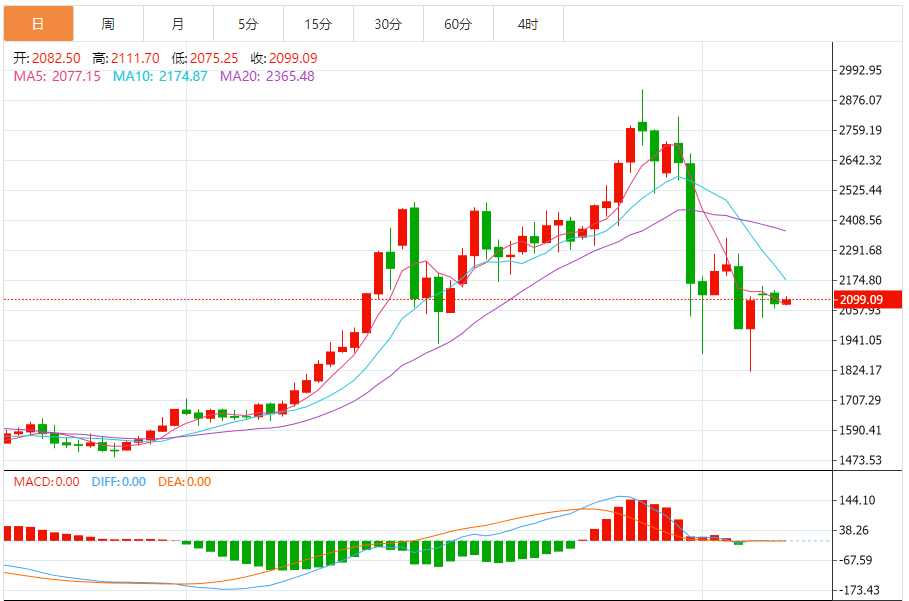Click the 1941.05 price axis label

[x=860, y=340]
